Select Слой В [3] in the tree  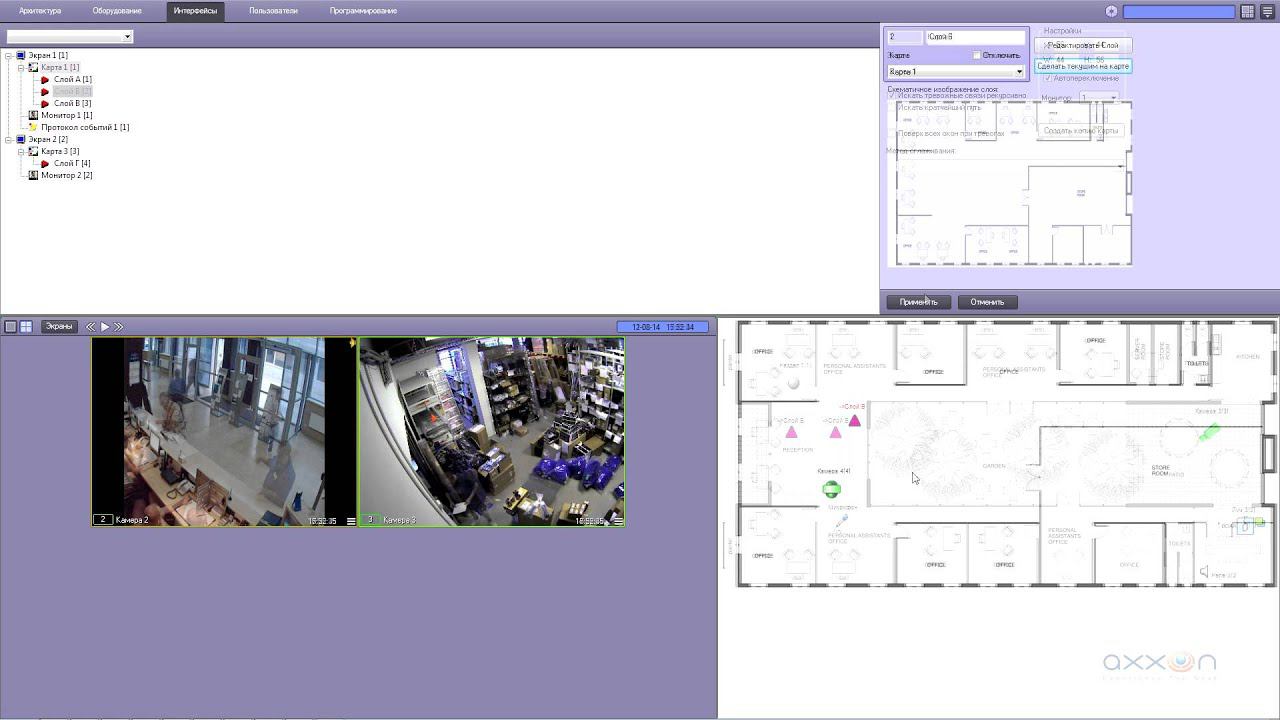click(73, 103)
